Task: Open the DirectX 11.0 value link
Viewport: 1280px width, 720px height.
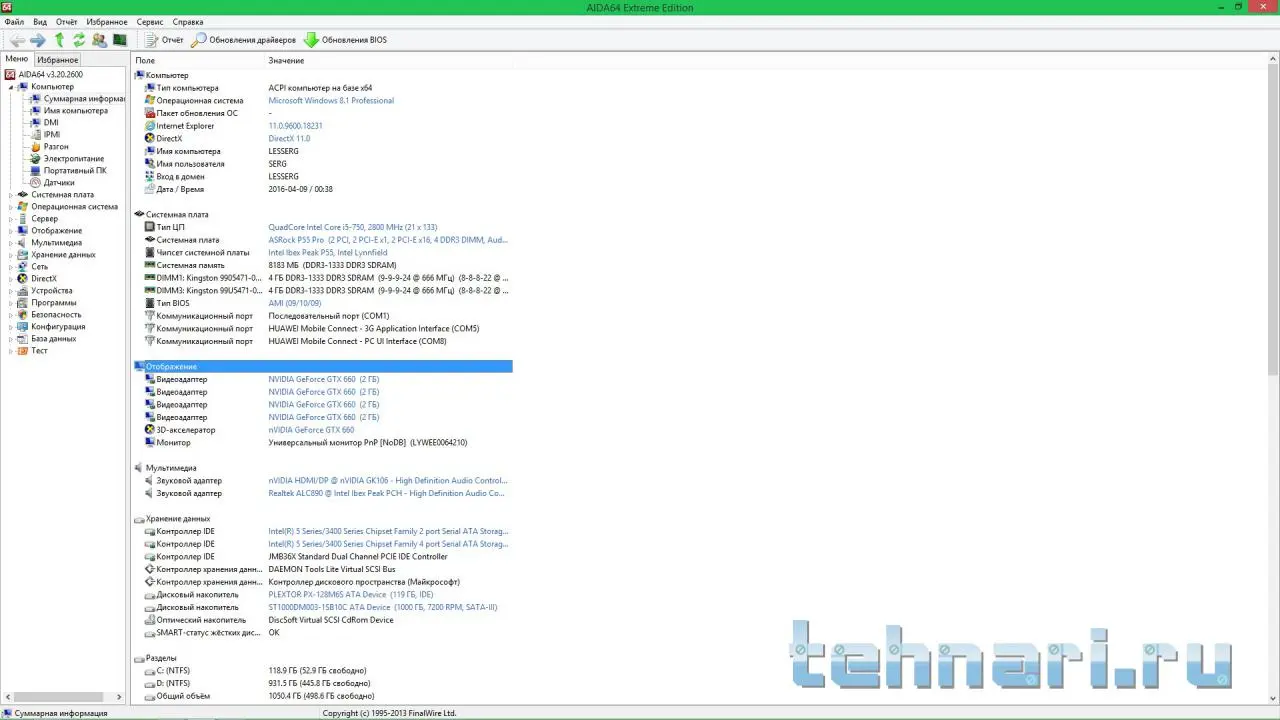Action: pos(289,139)
